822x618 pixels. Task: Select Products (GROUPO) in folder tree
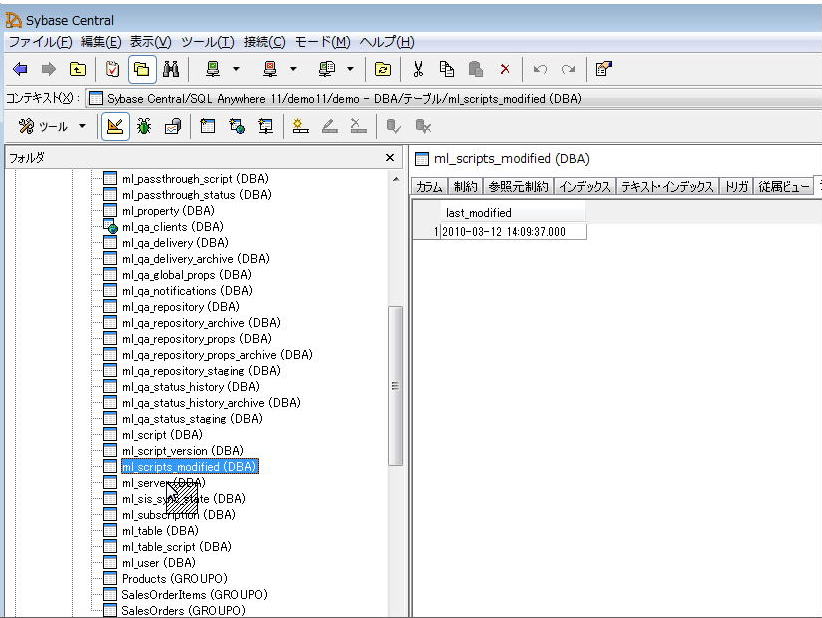click(x=174, y=579)
